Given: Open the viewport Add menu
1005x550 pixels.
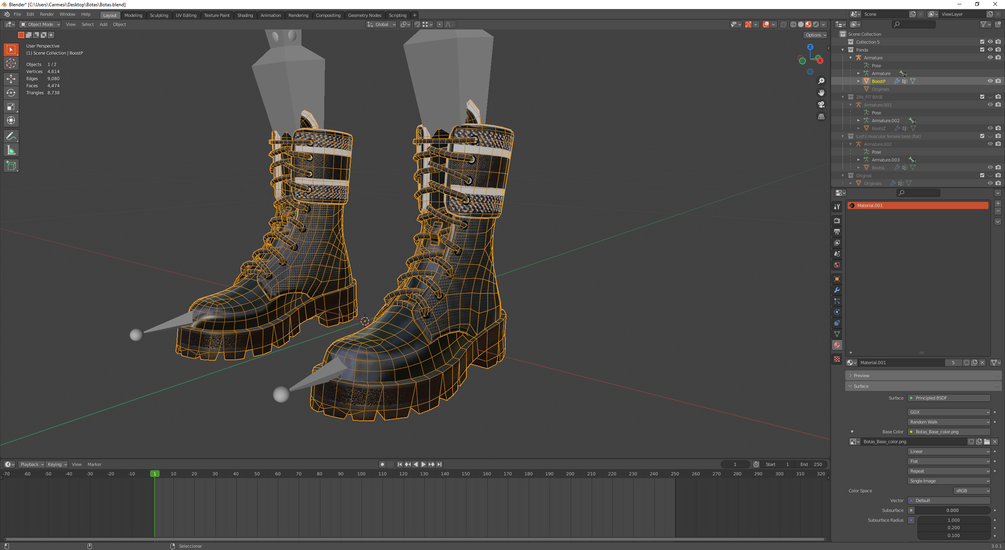Looking at the screenshot, I should (x=103, y=24).
